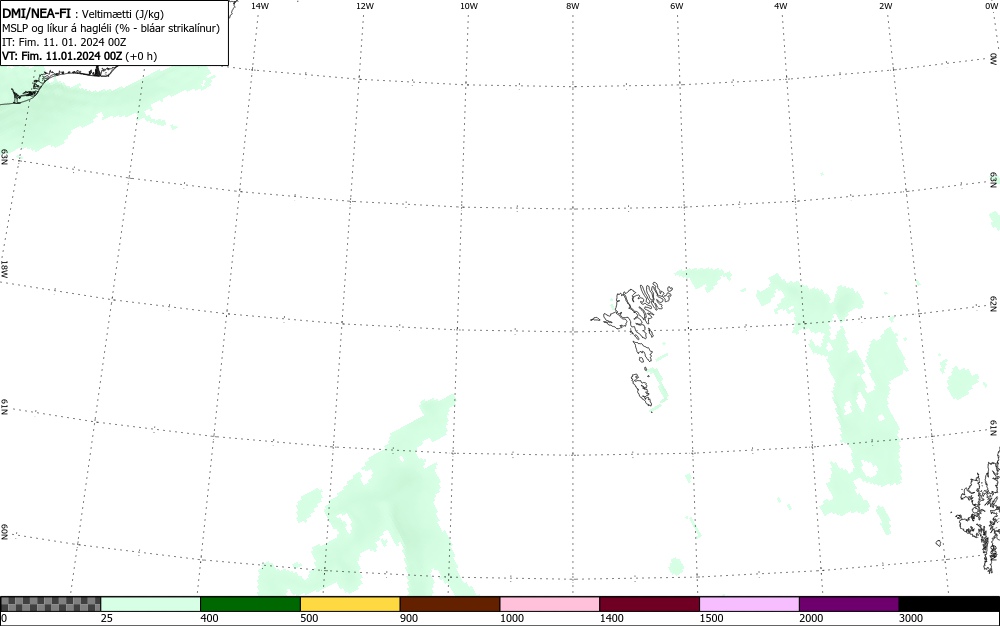Click the '10W' longitude label
1000x626 pixels.
[x=469, y=6]
